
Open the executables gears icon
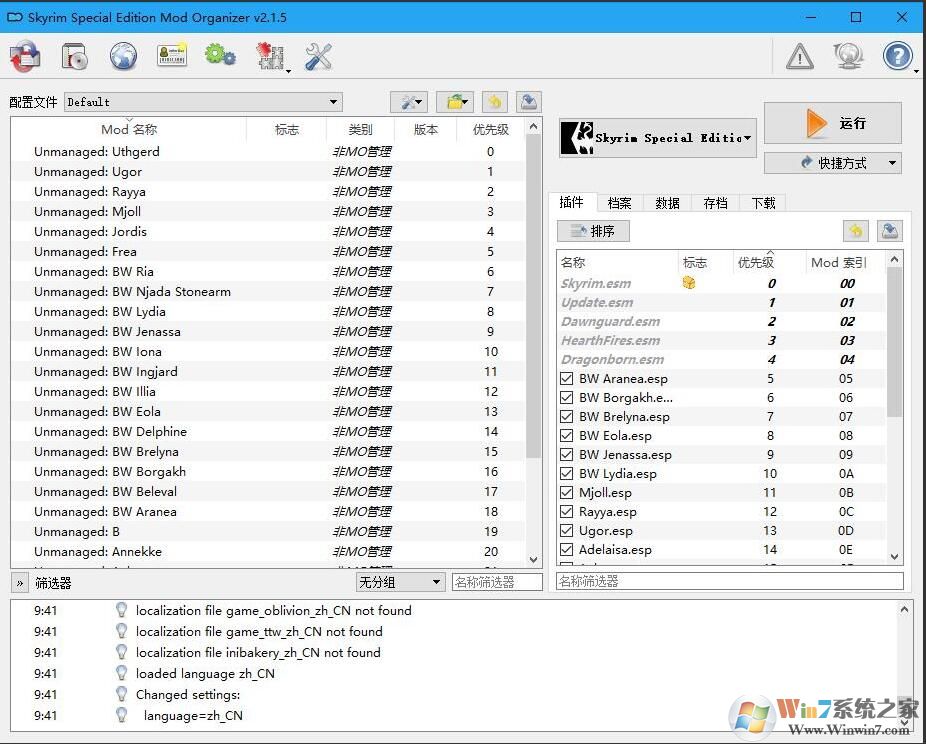(220, 56)
